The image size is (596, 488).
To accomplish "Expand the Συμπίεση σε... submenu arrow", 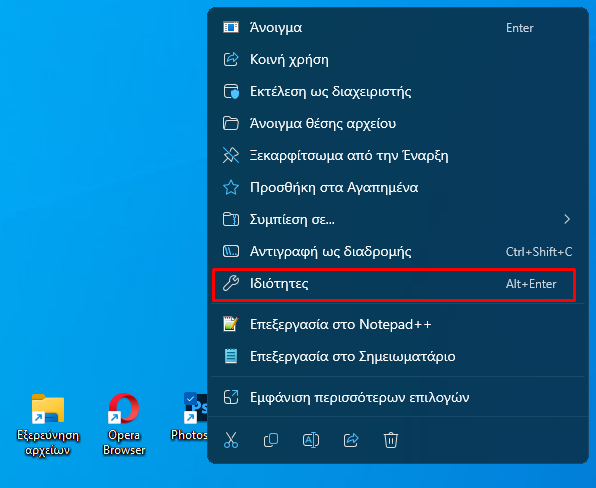I will pyautogui.click(x=567, y=219).
